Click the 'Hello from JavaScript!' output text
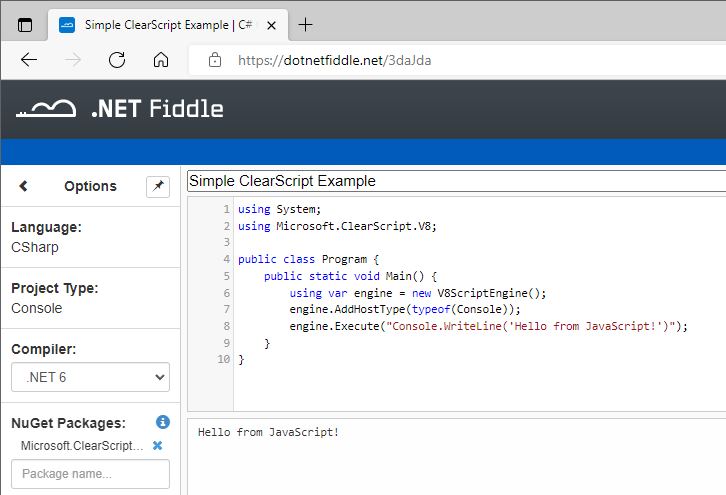726x495 pixels. (268, 432)
